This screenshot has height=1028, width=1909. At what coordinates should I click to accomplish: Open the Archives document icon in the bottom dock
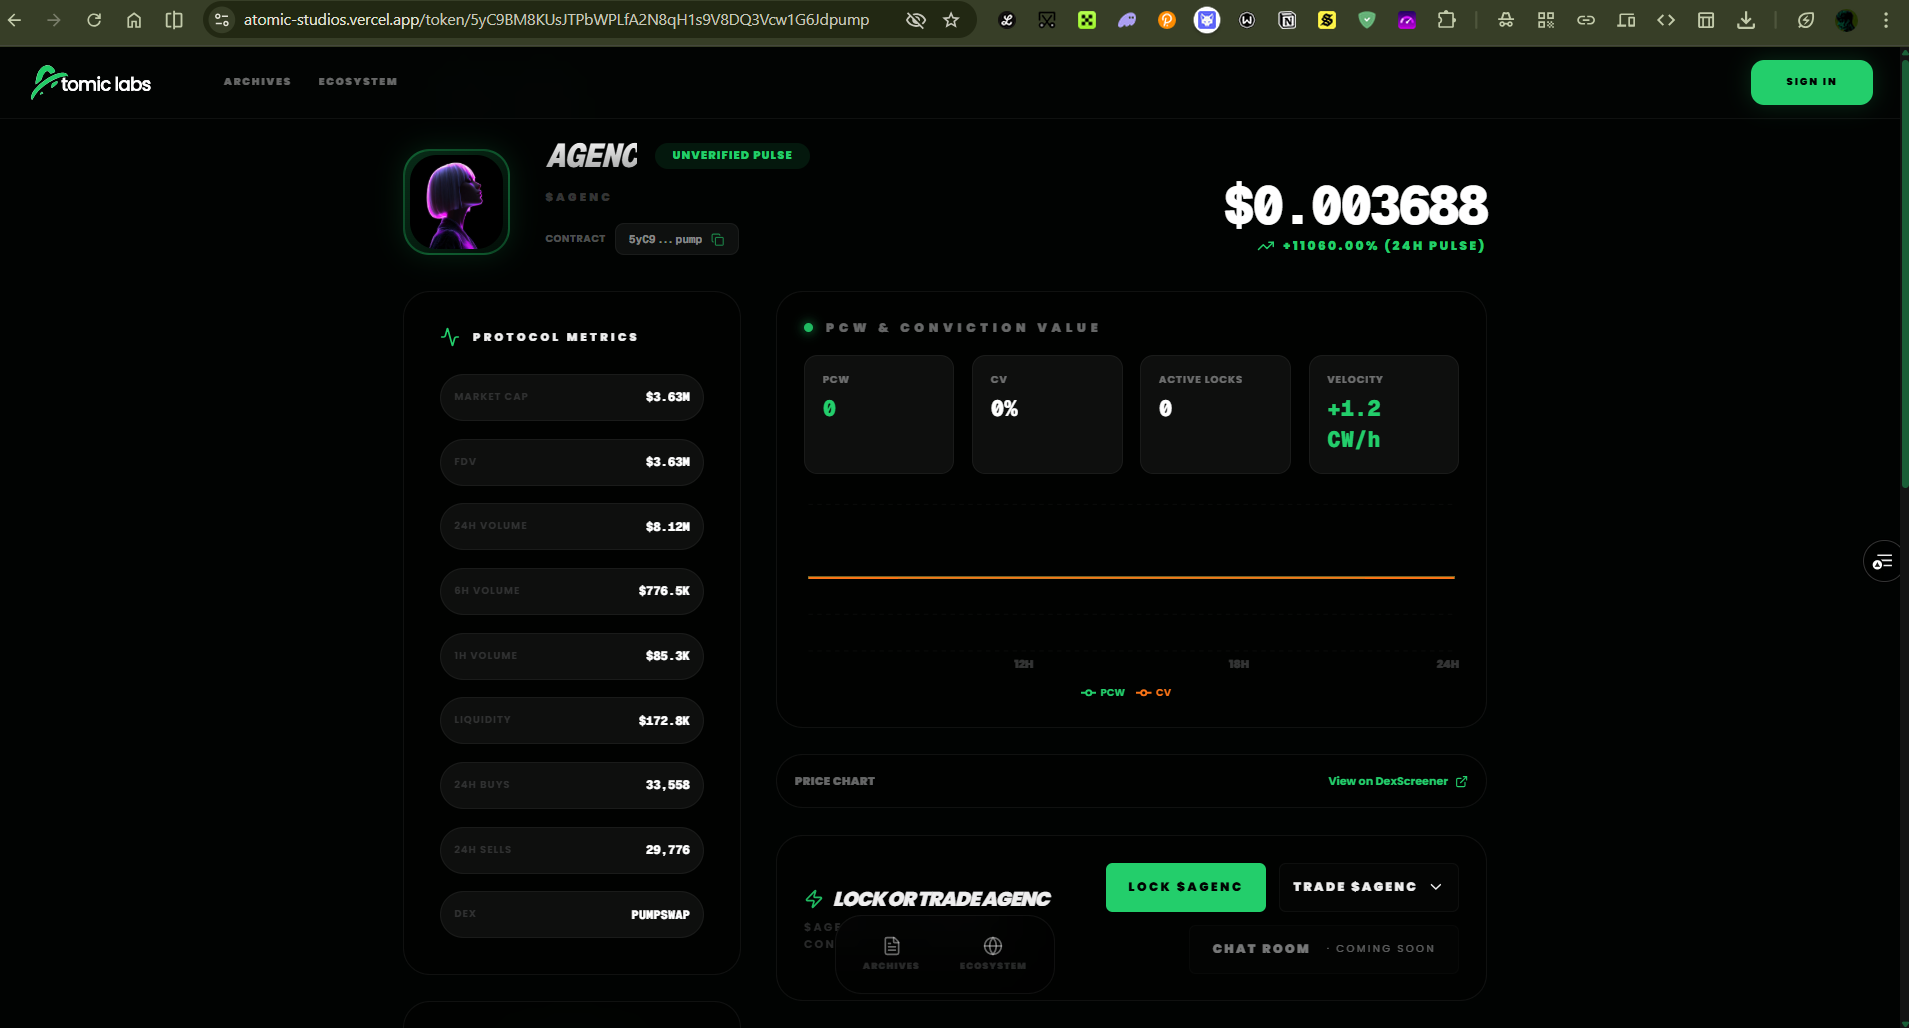pyautogui.click(x=891, y=951)
